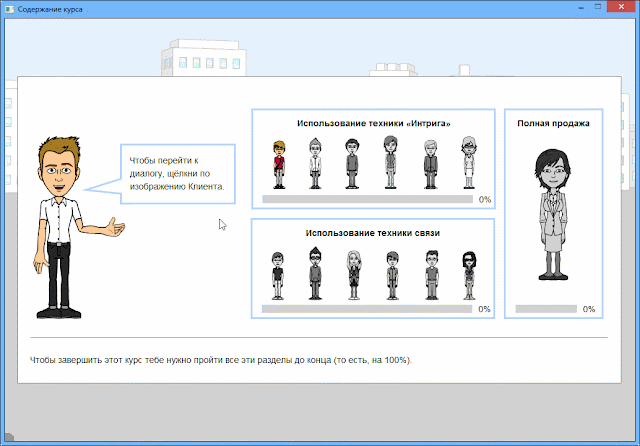This screenshot has height=446, width=640.
Task: Click the app icon in the title bar
Action: (9, 9)
